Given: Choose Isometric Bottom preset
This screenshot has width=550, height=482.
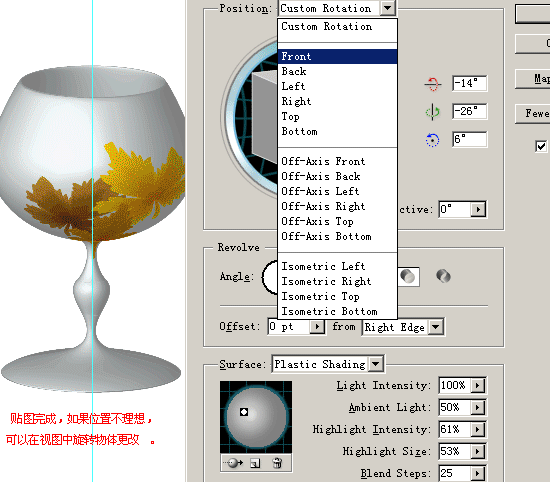Looking at the screenshot, I should click(x=337, y=312).
